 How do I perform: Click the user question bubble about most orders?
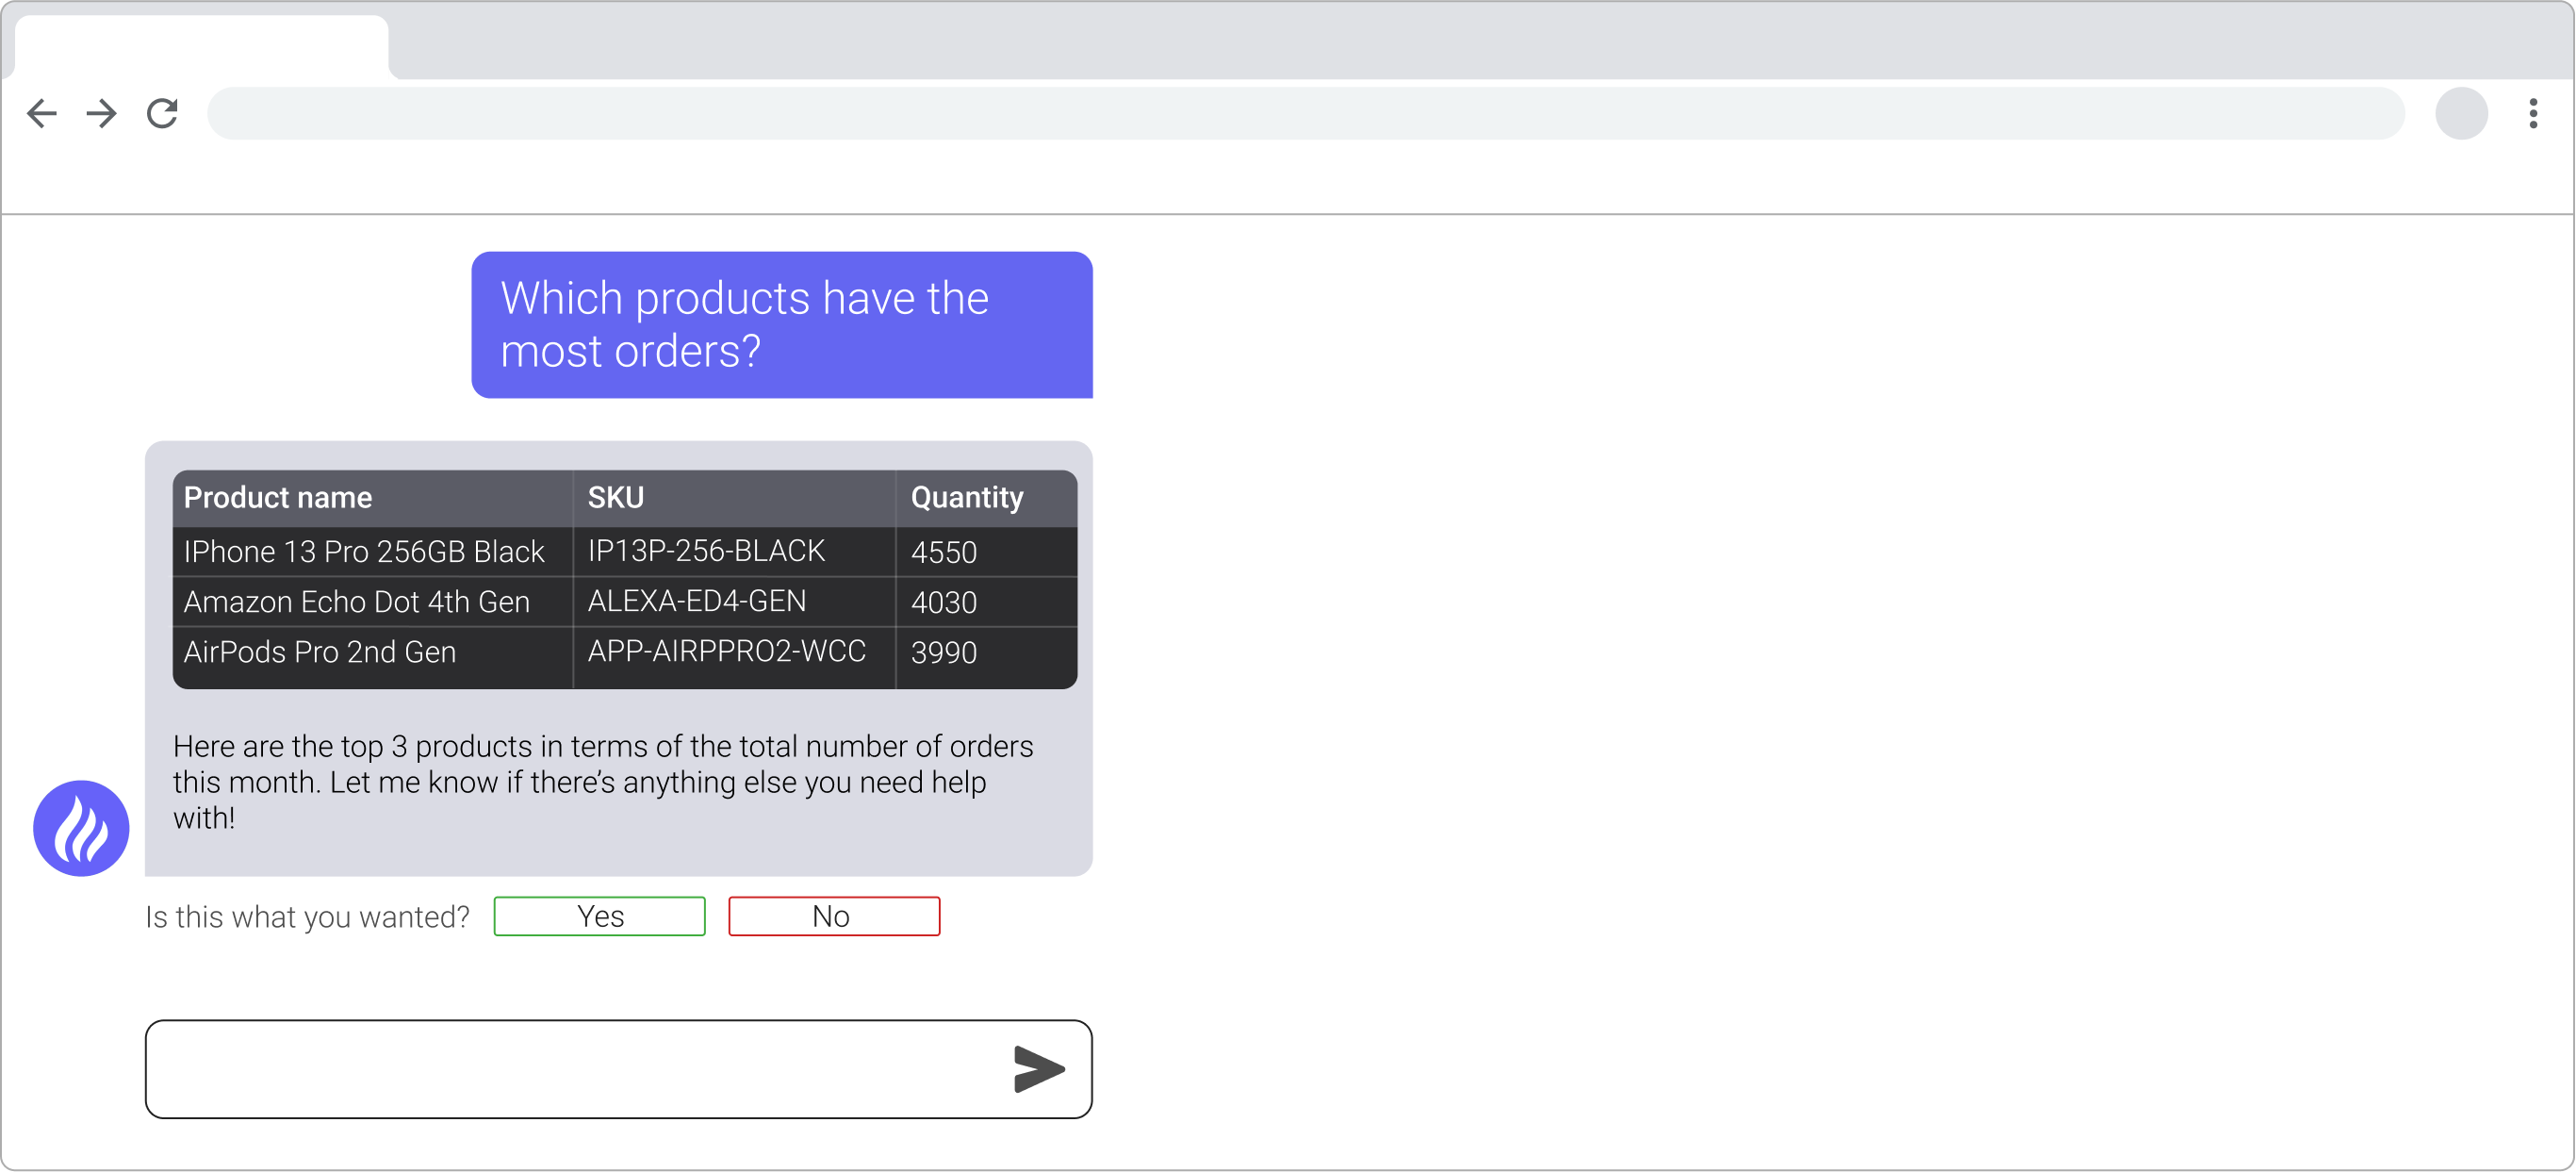pyautogui.click(x=782, y=325)
